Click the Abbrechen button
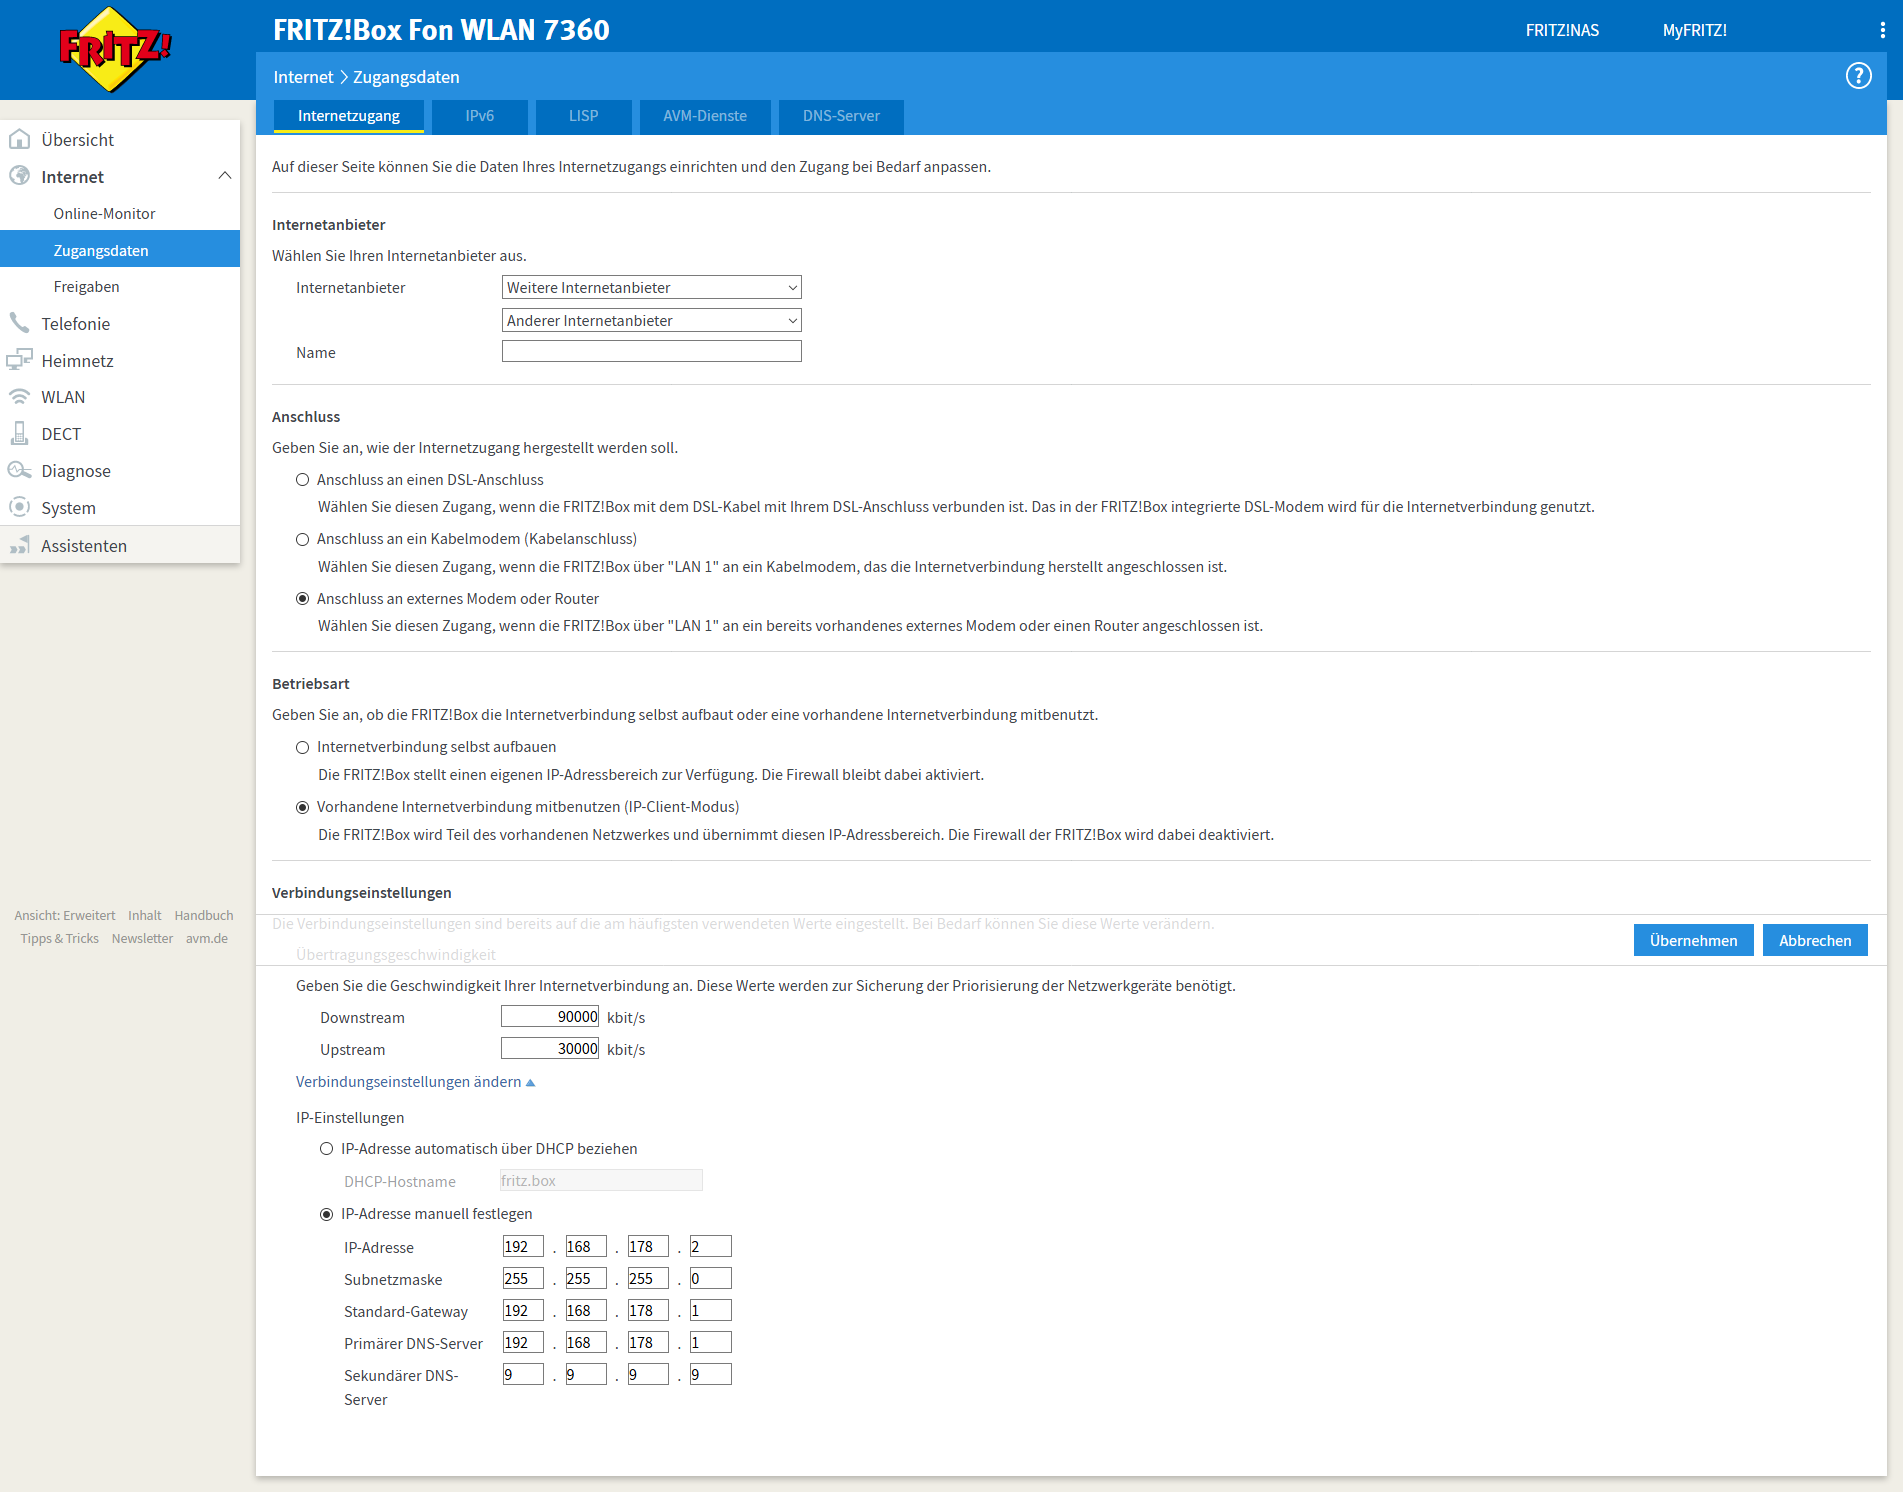 (1815, 940)
